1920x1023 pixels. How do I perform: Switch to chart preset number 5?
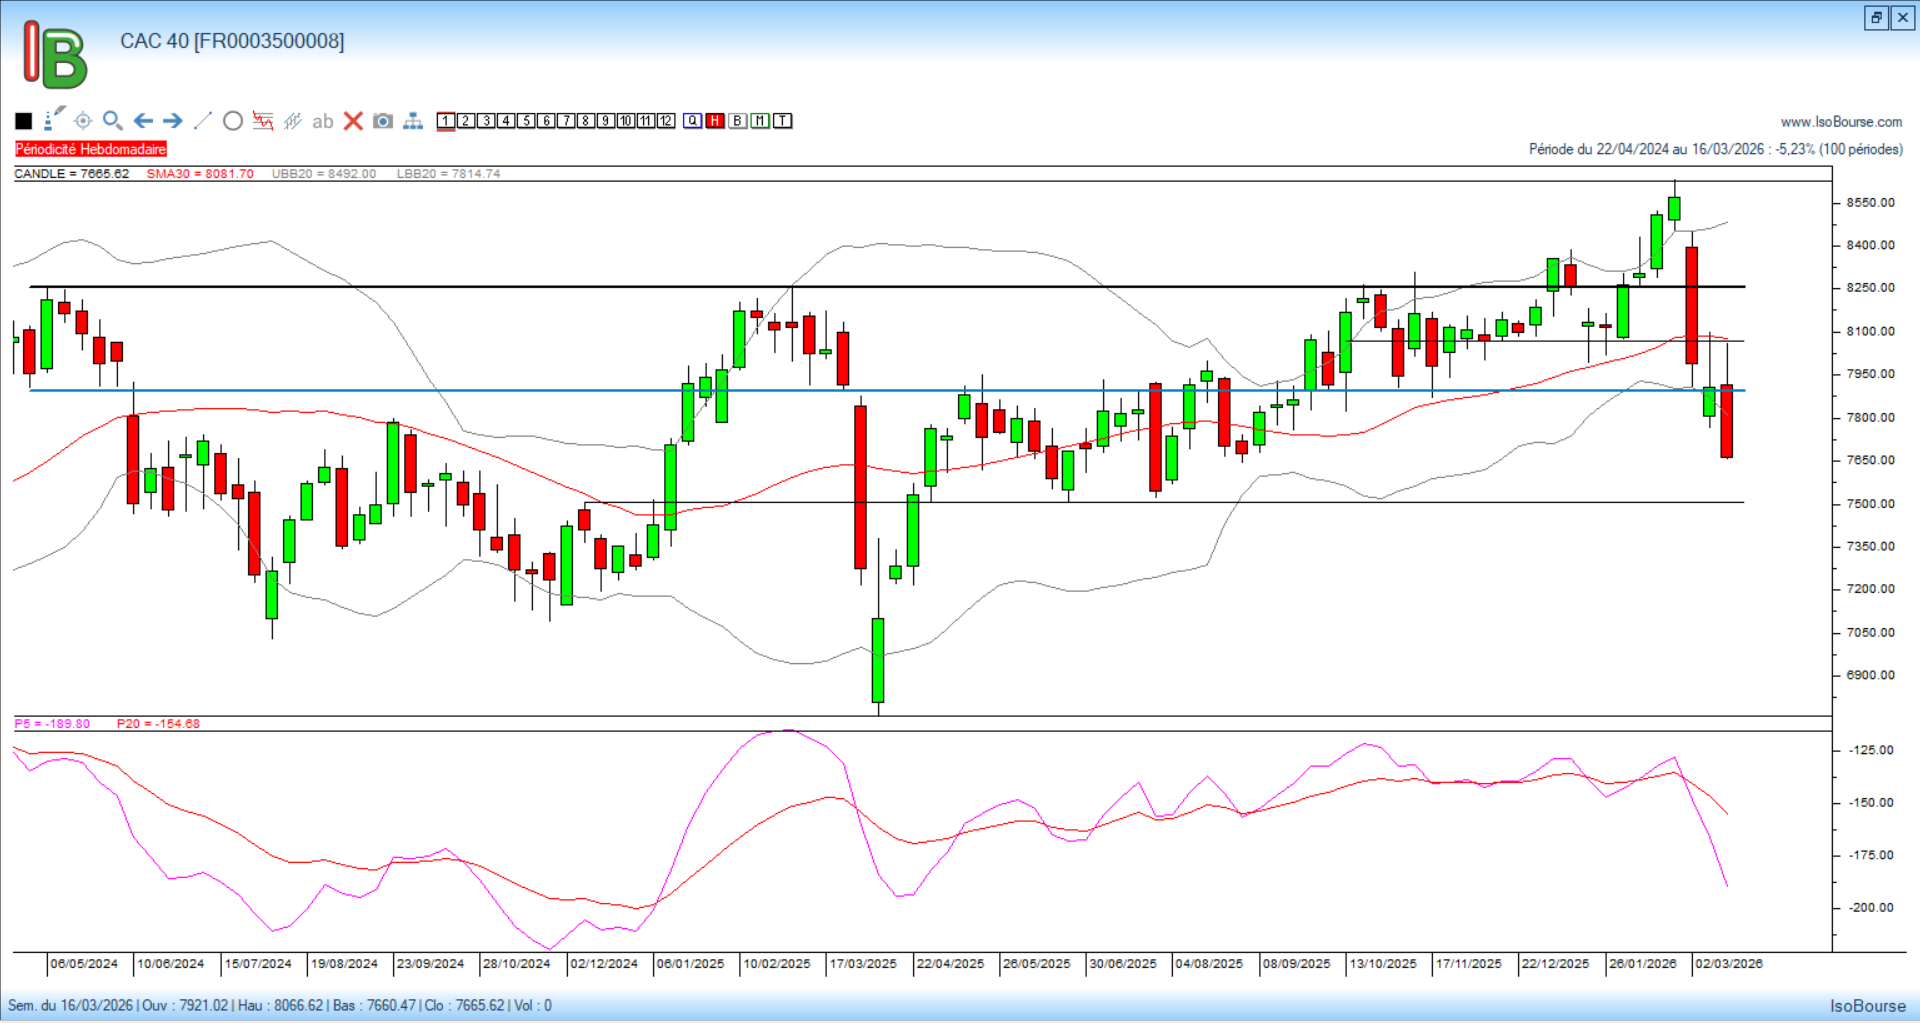(526, 121)
